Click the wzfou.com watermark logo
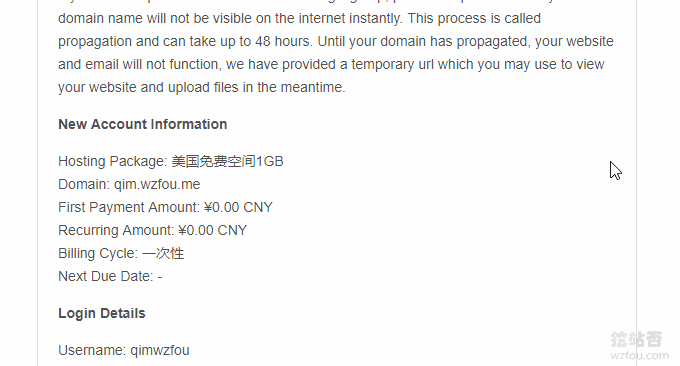The image size is (680, 366). [639, 346]
